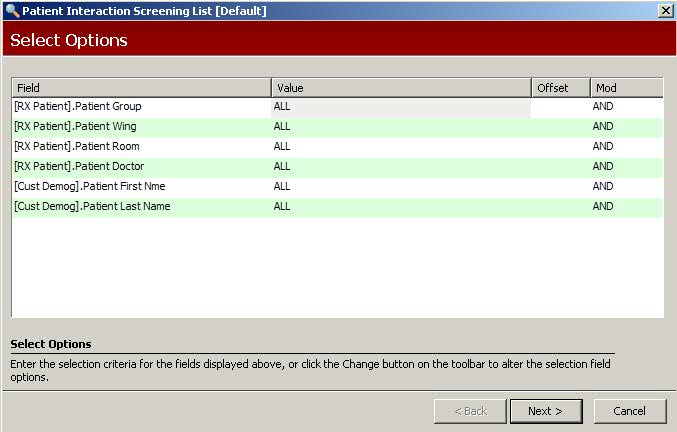Select the [Cust Demog].Patient Last Name row
Viewport: 677px width, 432px height.
(337, 206)
